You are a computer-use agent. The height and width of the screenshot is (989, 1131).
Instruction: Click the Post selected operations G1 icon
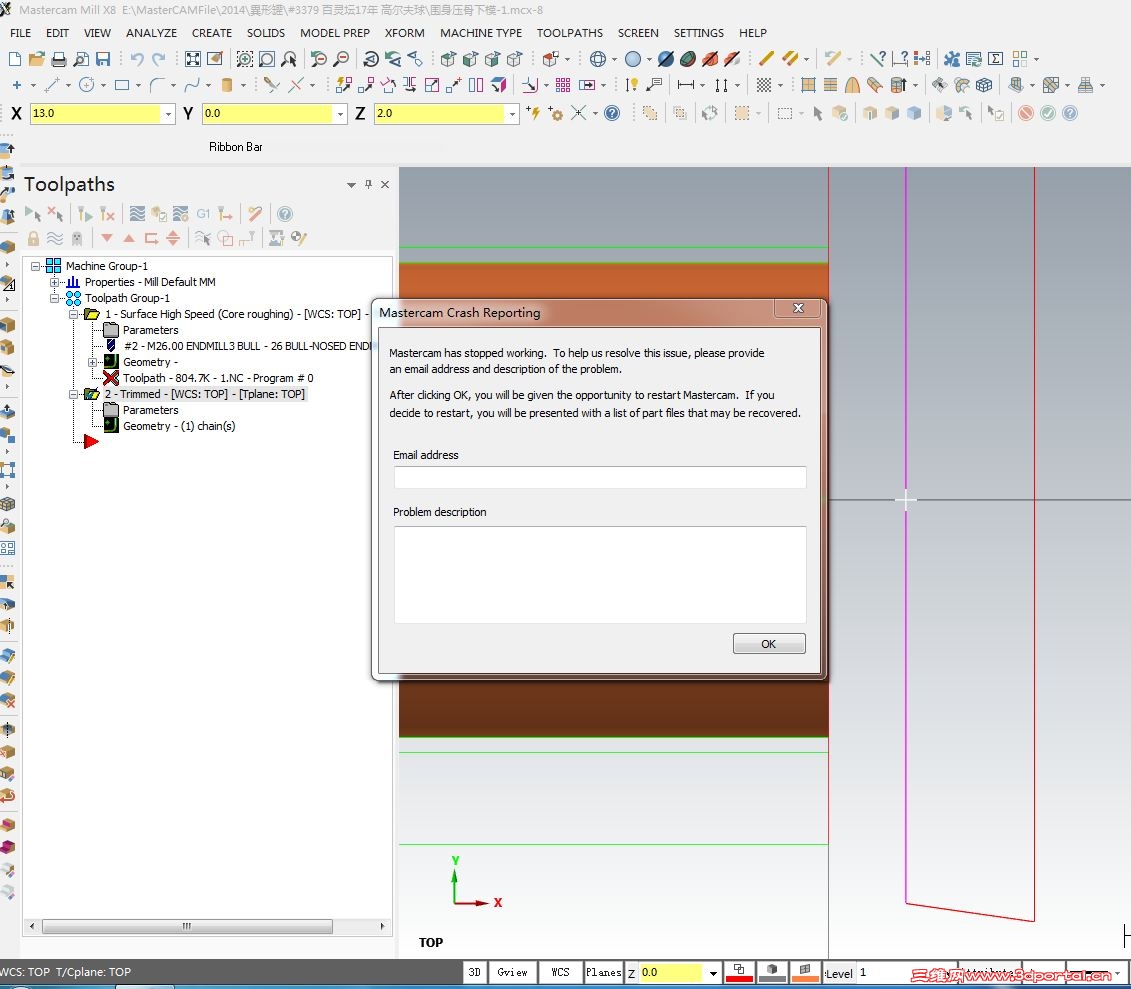203,214
